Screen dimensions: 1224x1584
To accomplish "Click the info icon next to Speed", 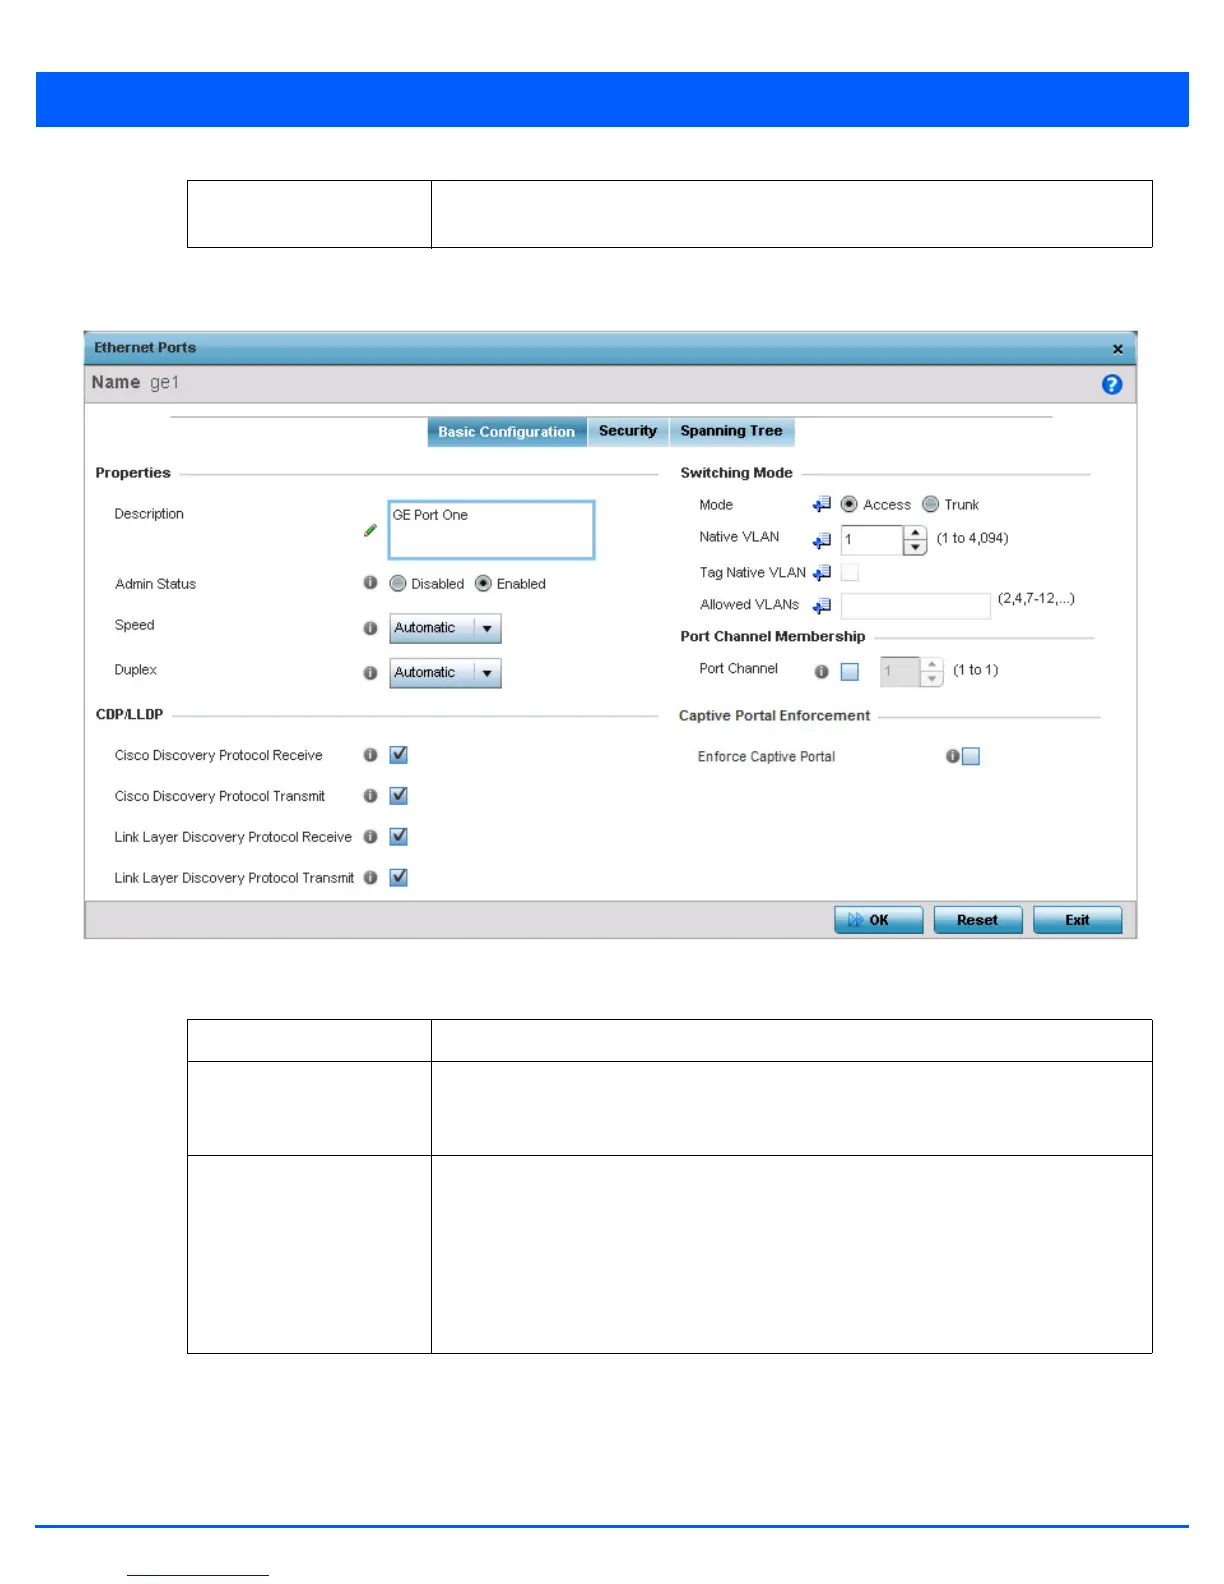I will 370,628.
